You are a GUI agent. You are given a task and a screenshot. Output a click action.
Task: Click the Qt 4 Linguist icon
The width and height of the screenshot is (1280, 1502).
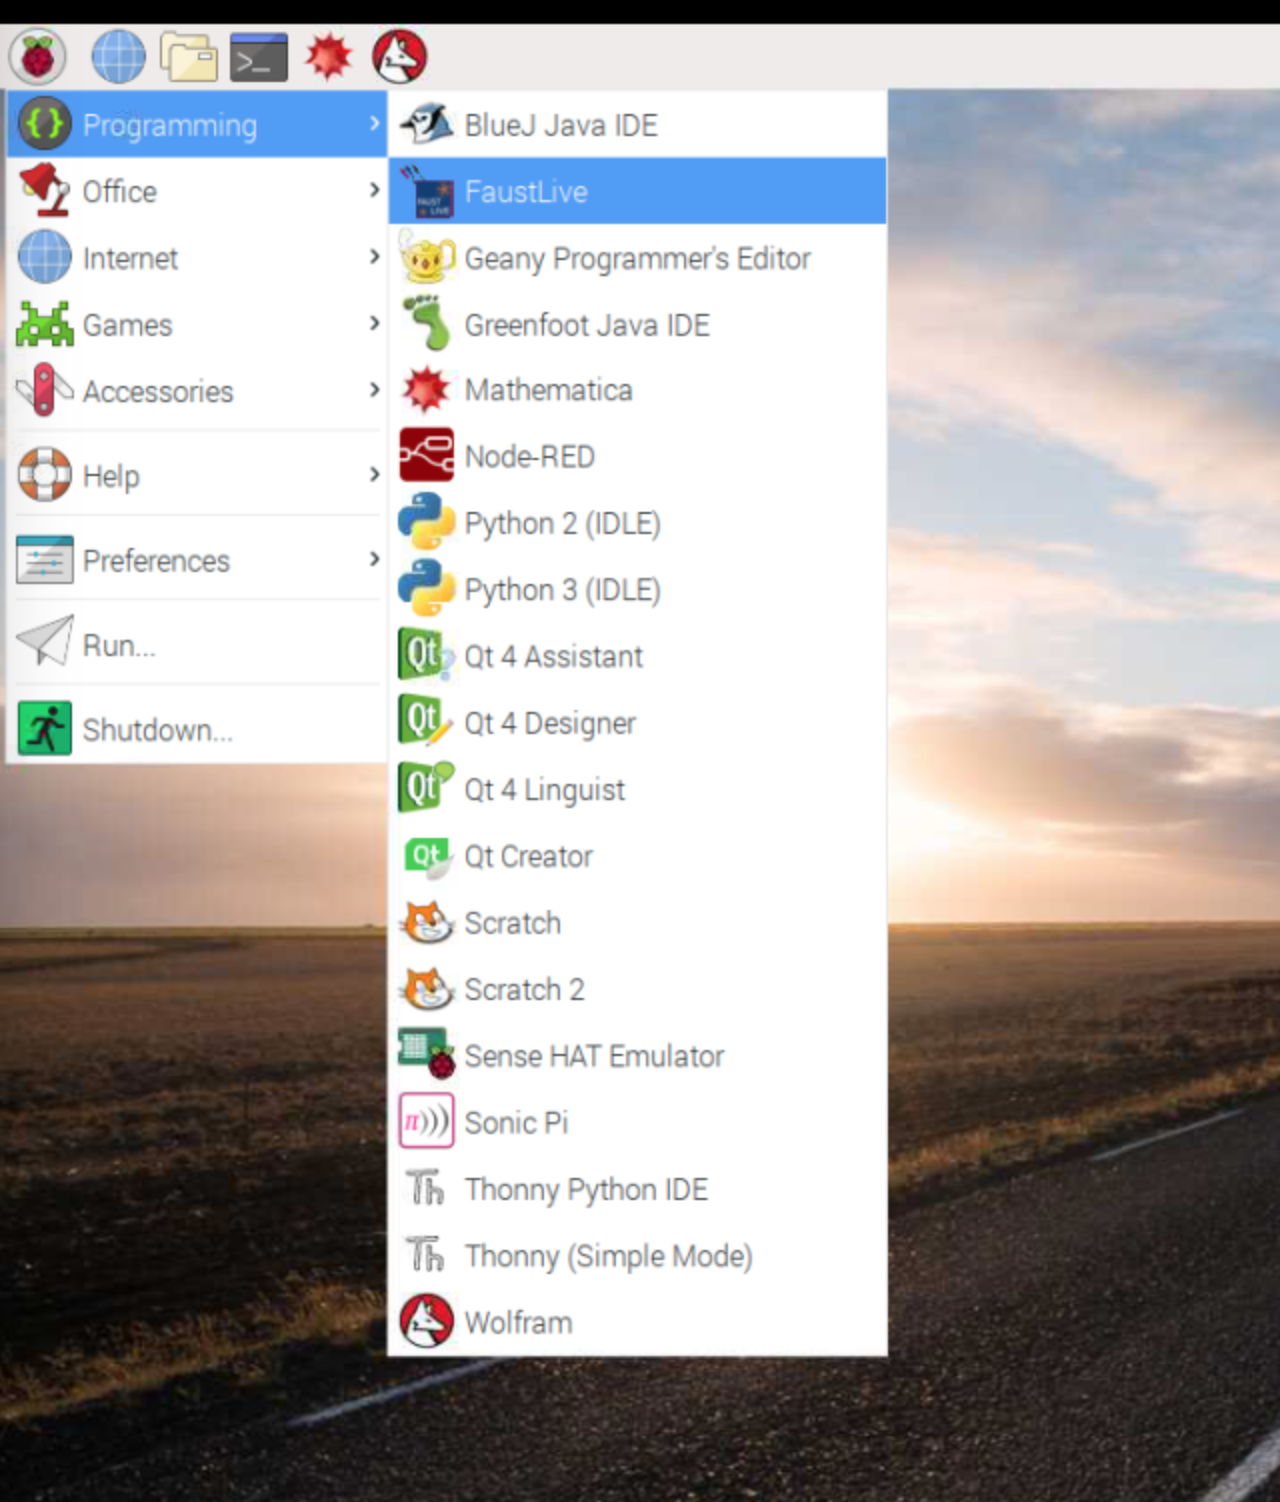pyautogui.click(x=427, y=788)
